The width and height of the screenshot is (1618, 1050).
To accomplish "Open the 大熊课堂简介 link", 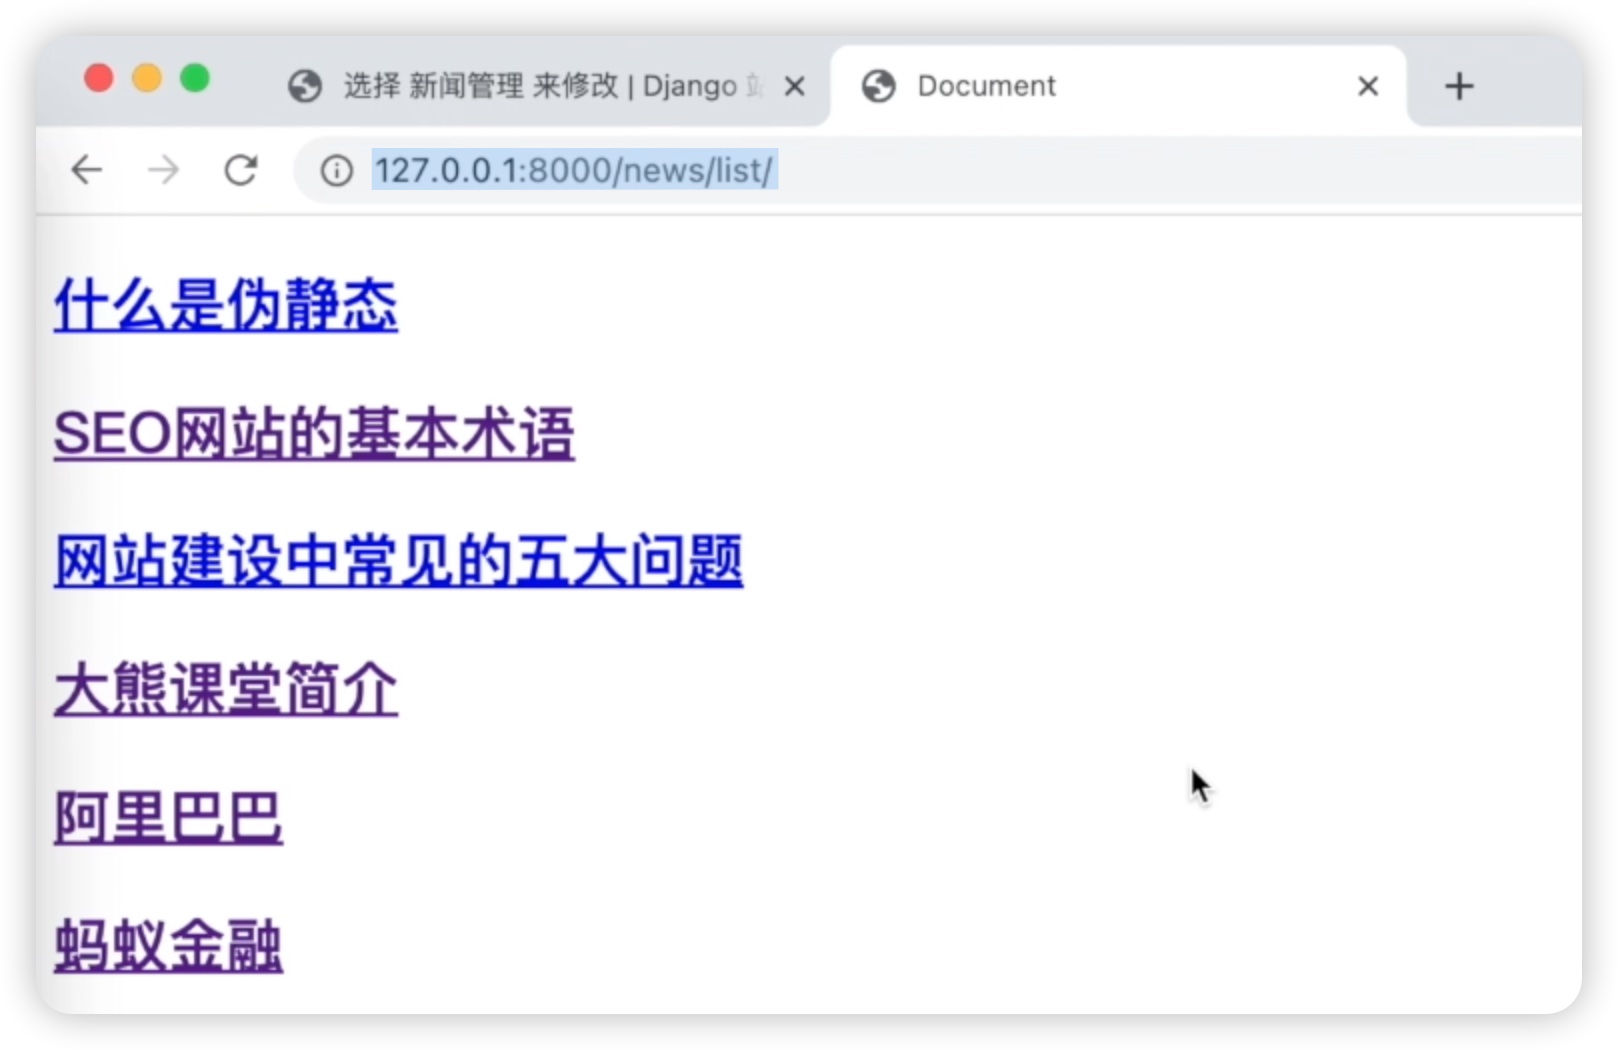I will click(226, 689).
